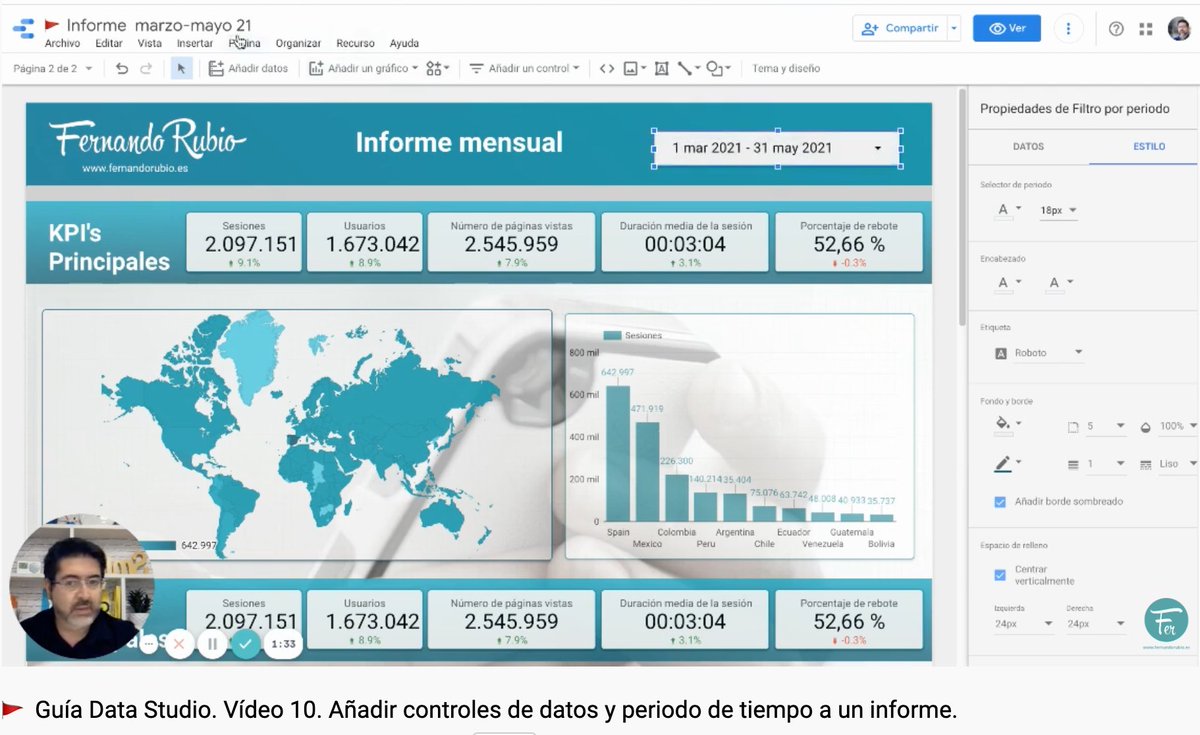1200x735 pixels.
Task: Click the Informe mensual heading
Action: point(459,142)
